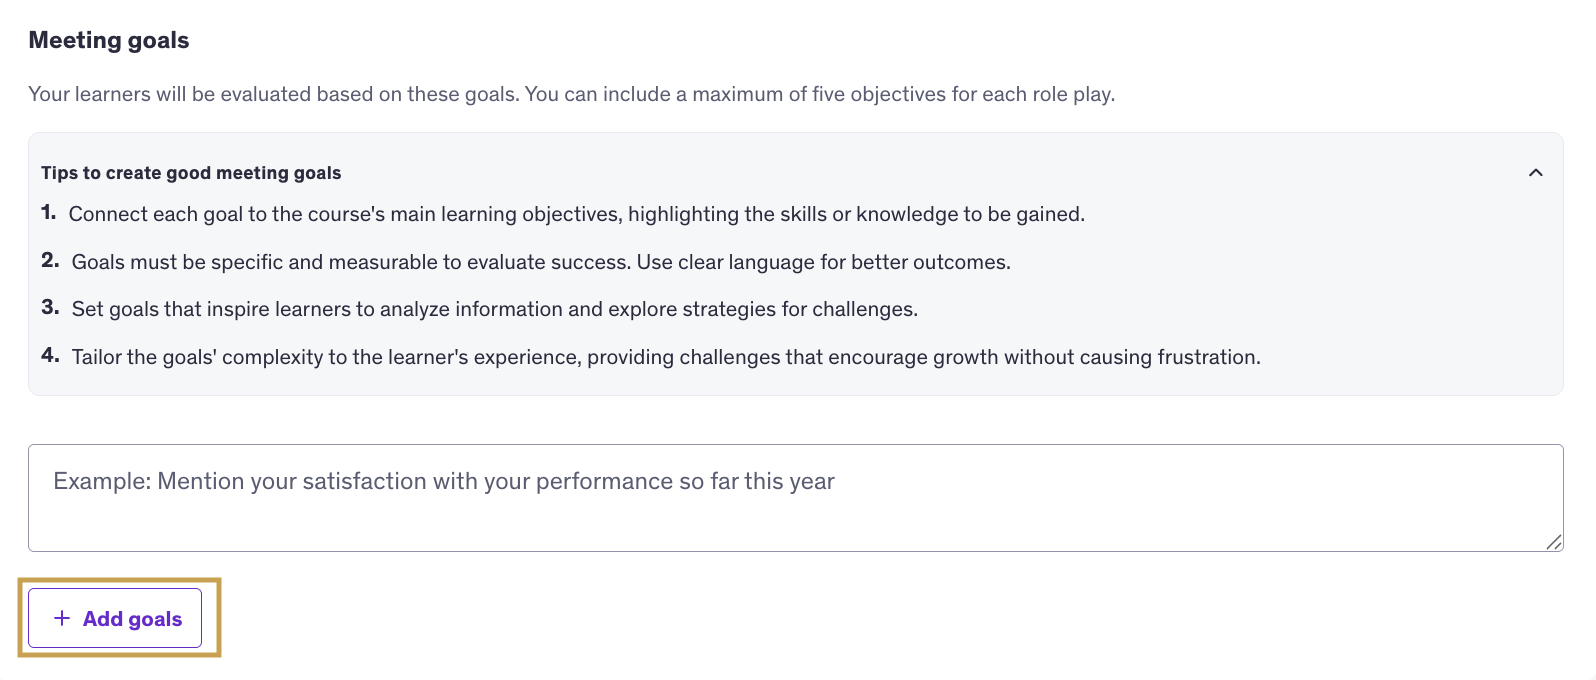
Task: Click the 'Add goals' text label
Action: click(x=132, y=619)
